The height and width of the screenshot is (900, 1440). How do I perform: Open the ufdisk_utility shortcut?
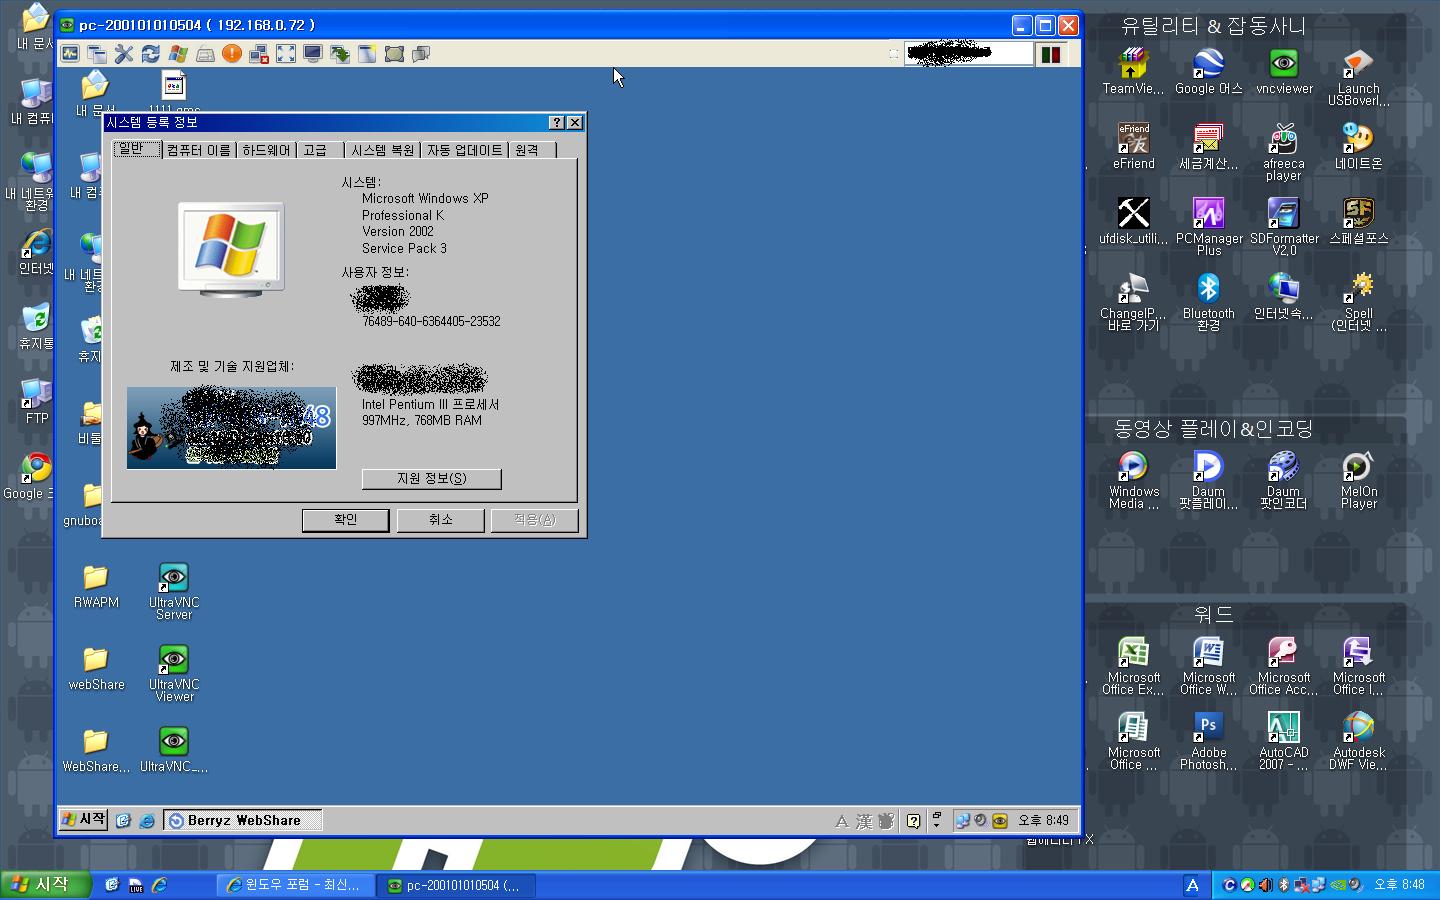[x=1133, y=221]
